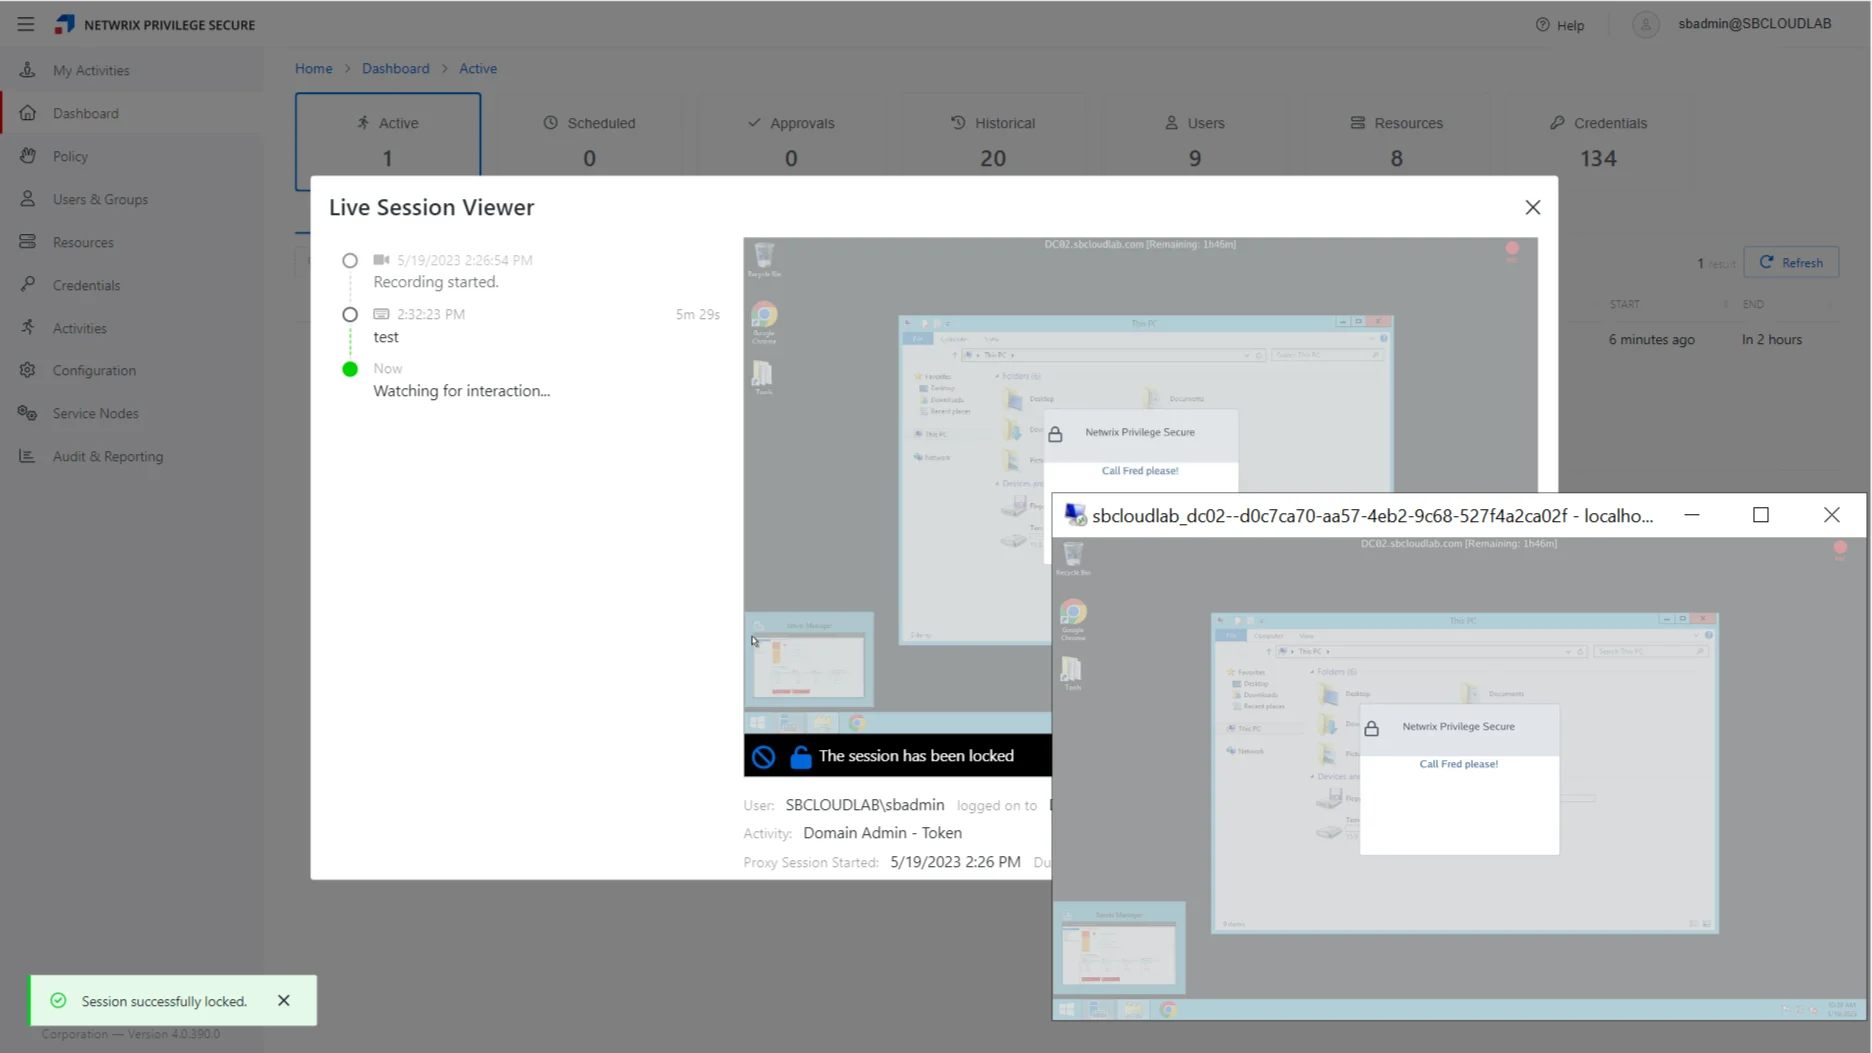The width and height of the screenshot is (1872, 1053).
Task: Click the Domain Admin - Token activity
Action: point(882,833)
